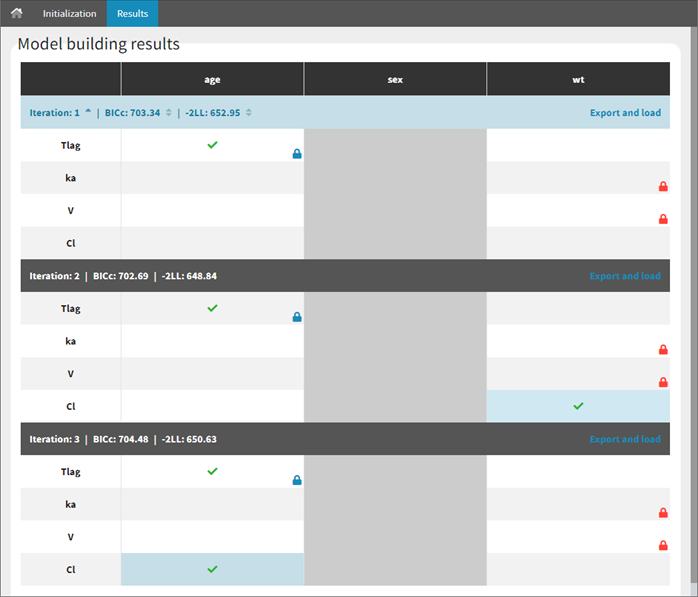Sort by Iteration using its arrow
Screen dimensions: 698x597
coord(88,112)
